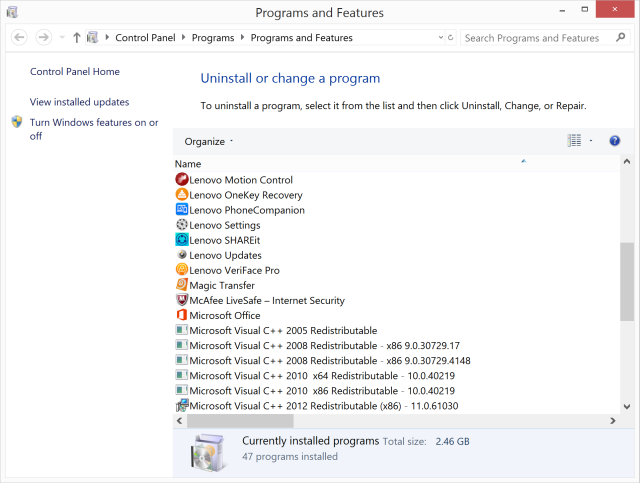
Task: Expand the arrow before Control Panel breadcrumb
Action: [x=107, y=38]
